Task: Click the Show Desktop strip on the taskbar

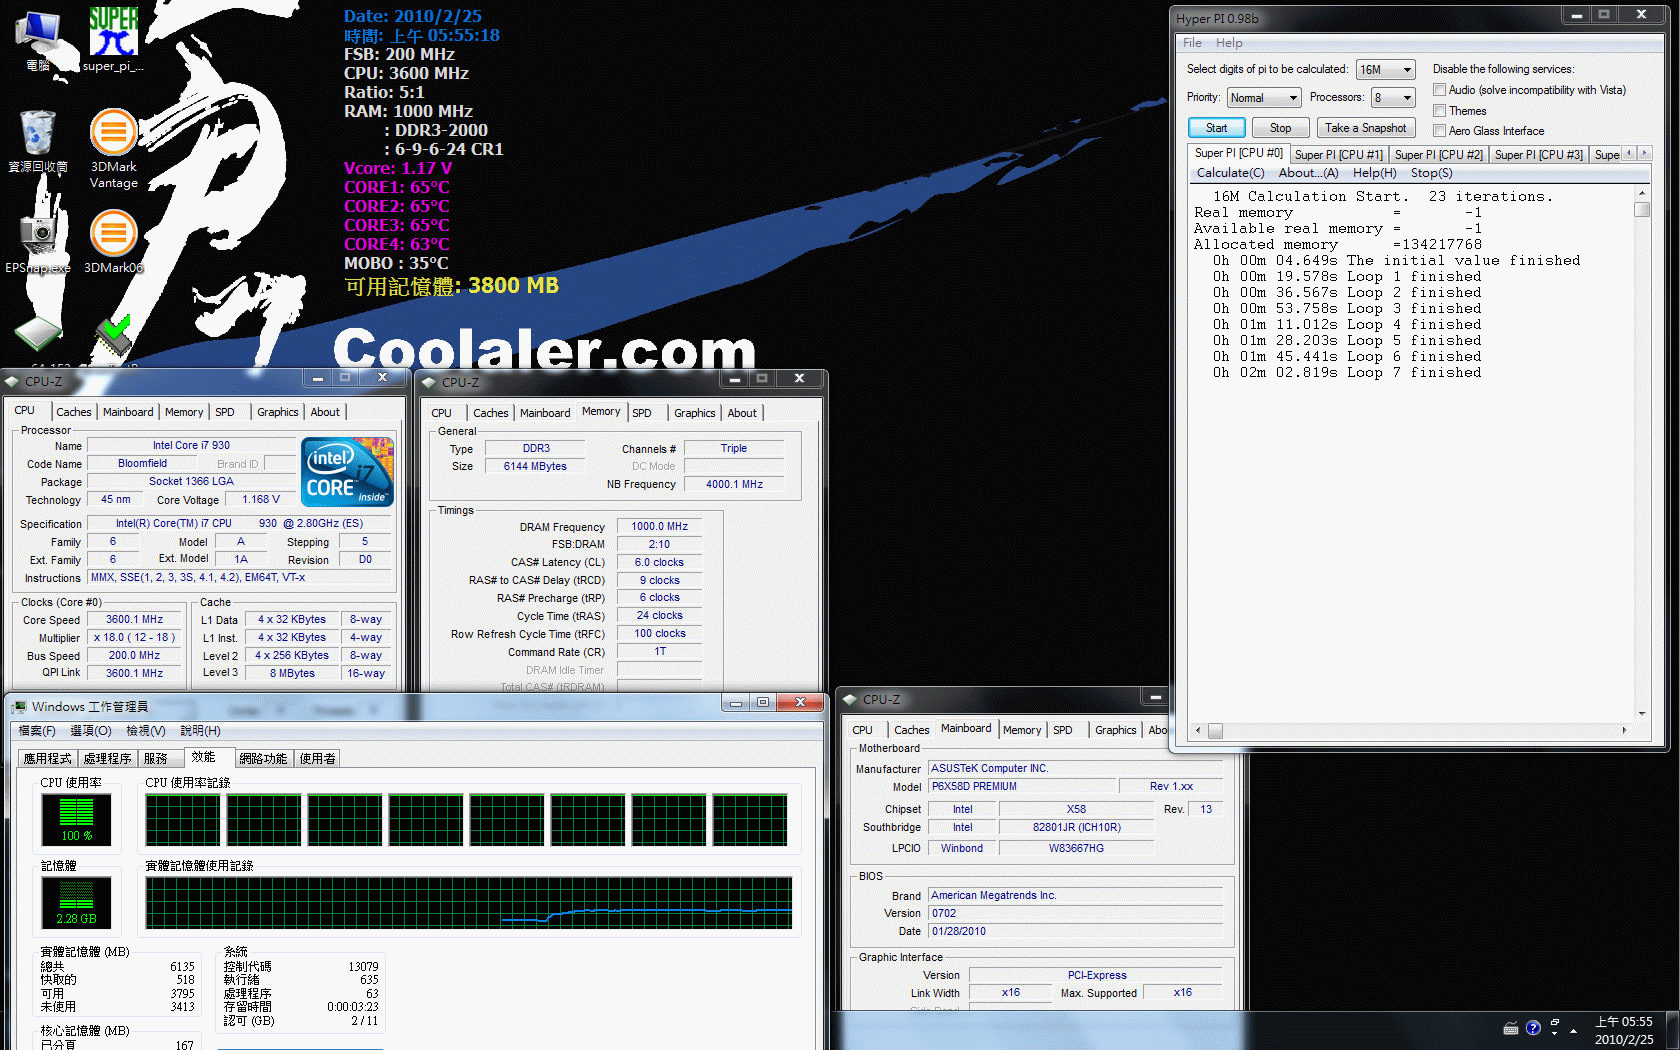Action: [x=1673, y=1030]
